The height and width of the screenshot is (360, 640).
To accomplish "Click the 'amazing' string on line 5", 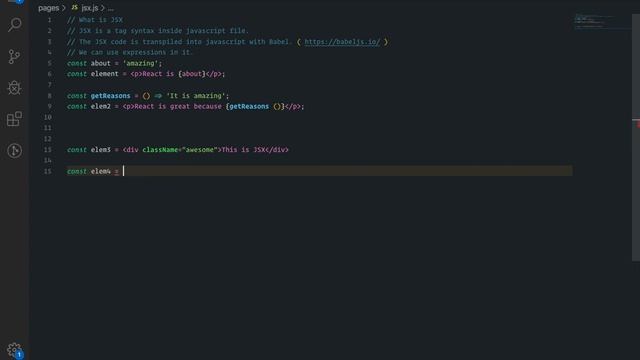I will [x=140, y=63].
